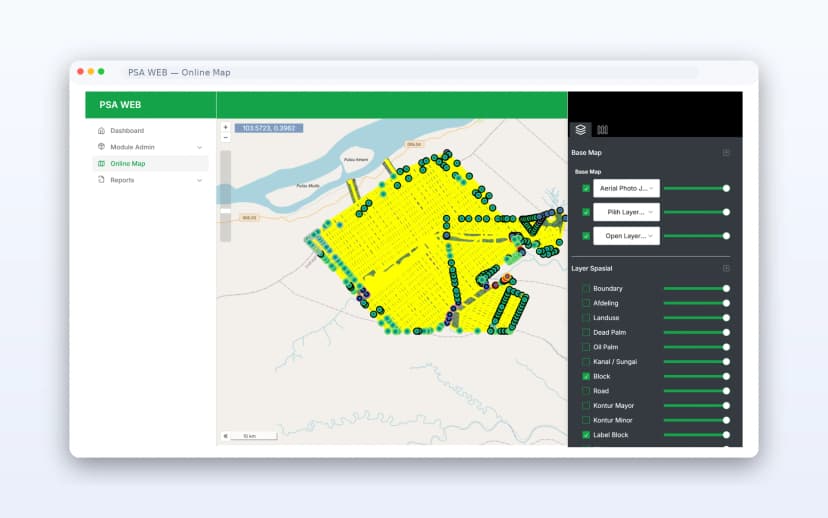Screen dimensions: 828x518
Task: Enable the Landuse layer checkbox
Action: click(586, 318)
